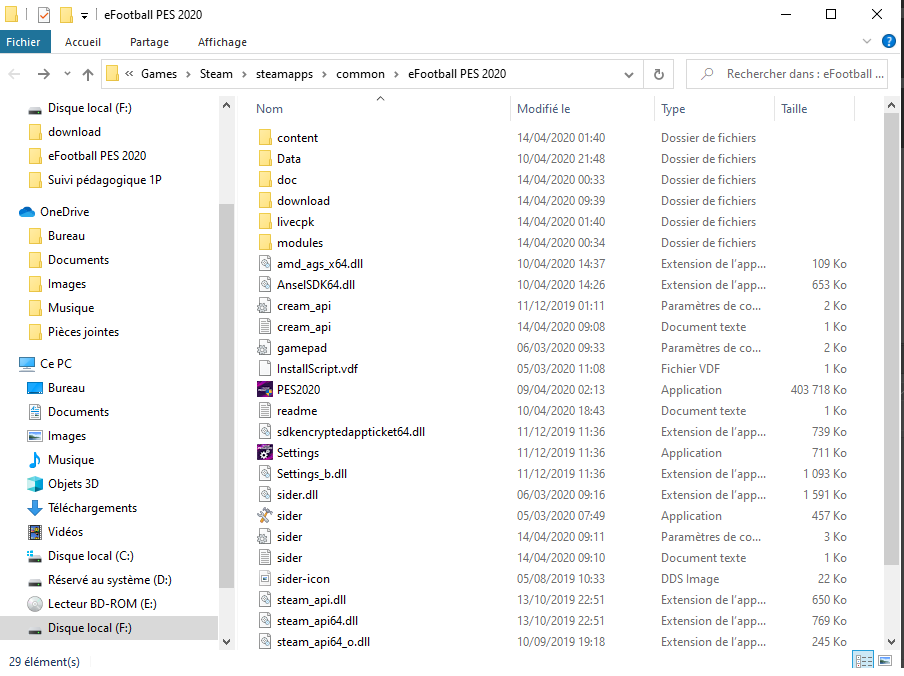This screenshot has height=676, width=904.
Task: Expand the chevron after Games in address bar
Action: tap(189, 74)
